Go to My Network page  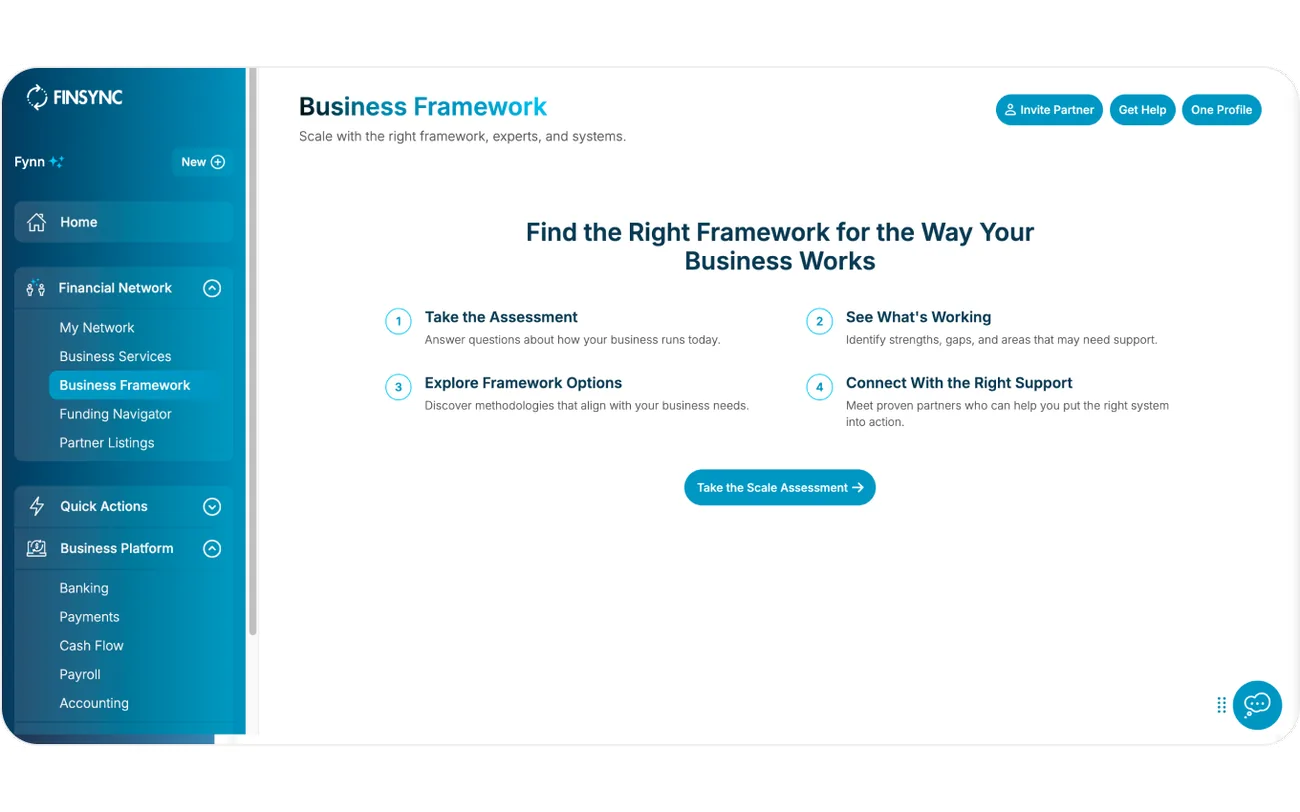pos(97,328)
